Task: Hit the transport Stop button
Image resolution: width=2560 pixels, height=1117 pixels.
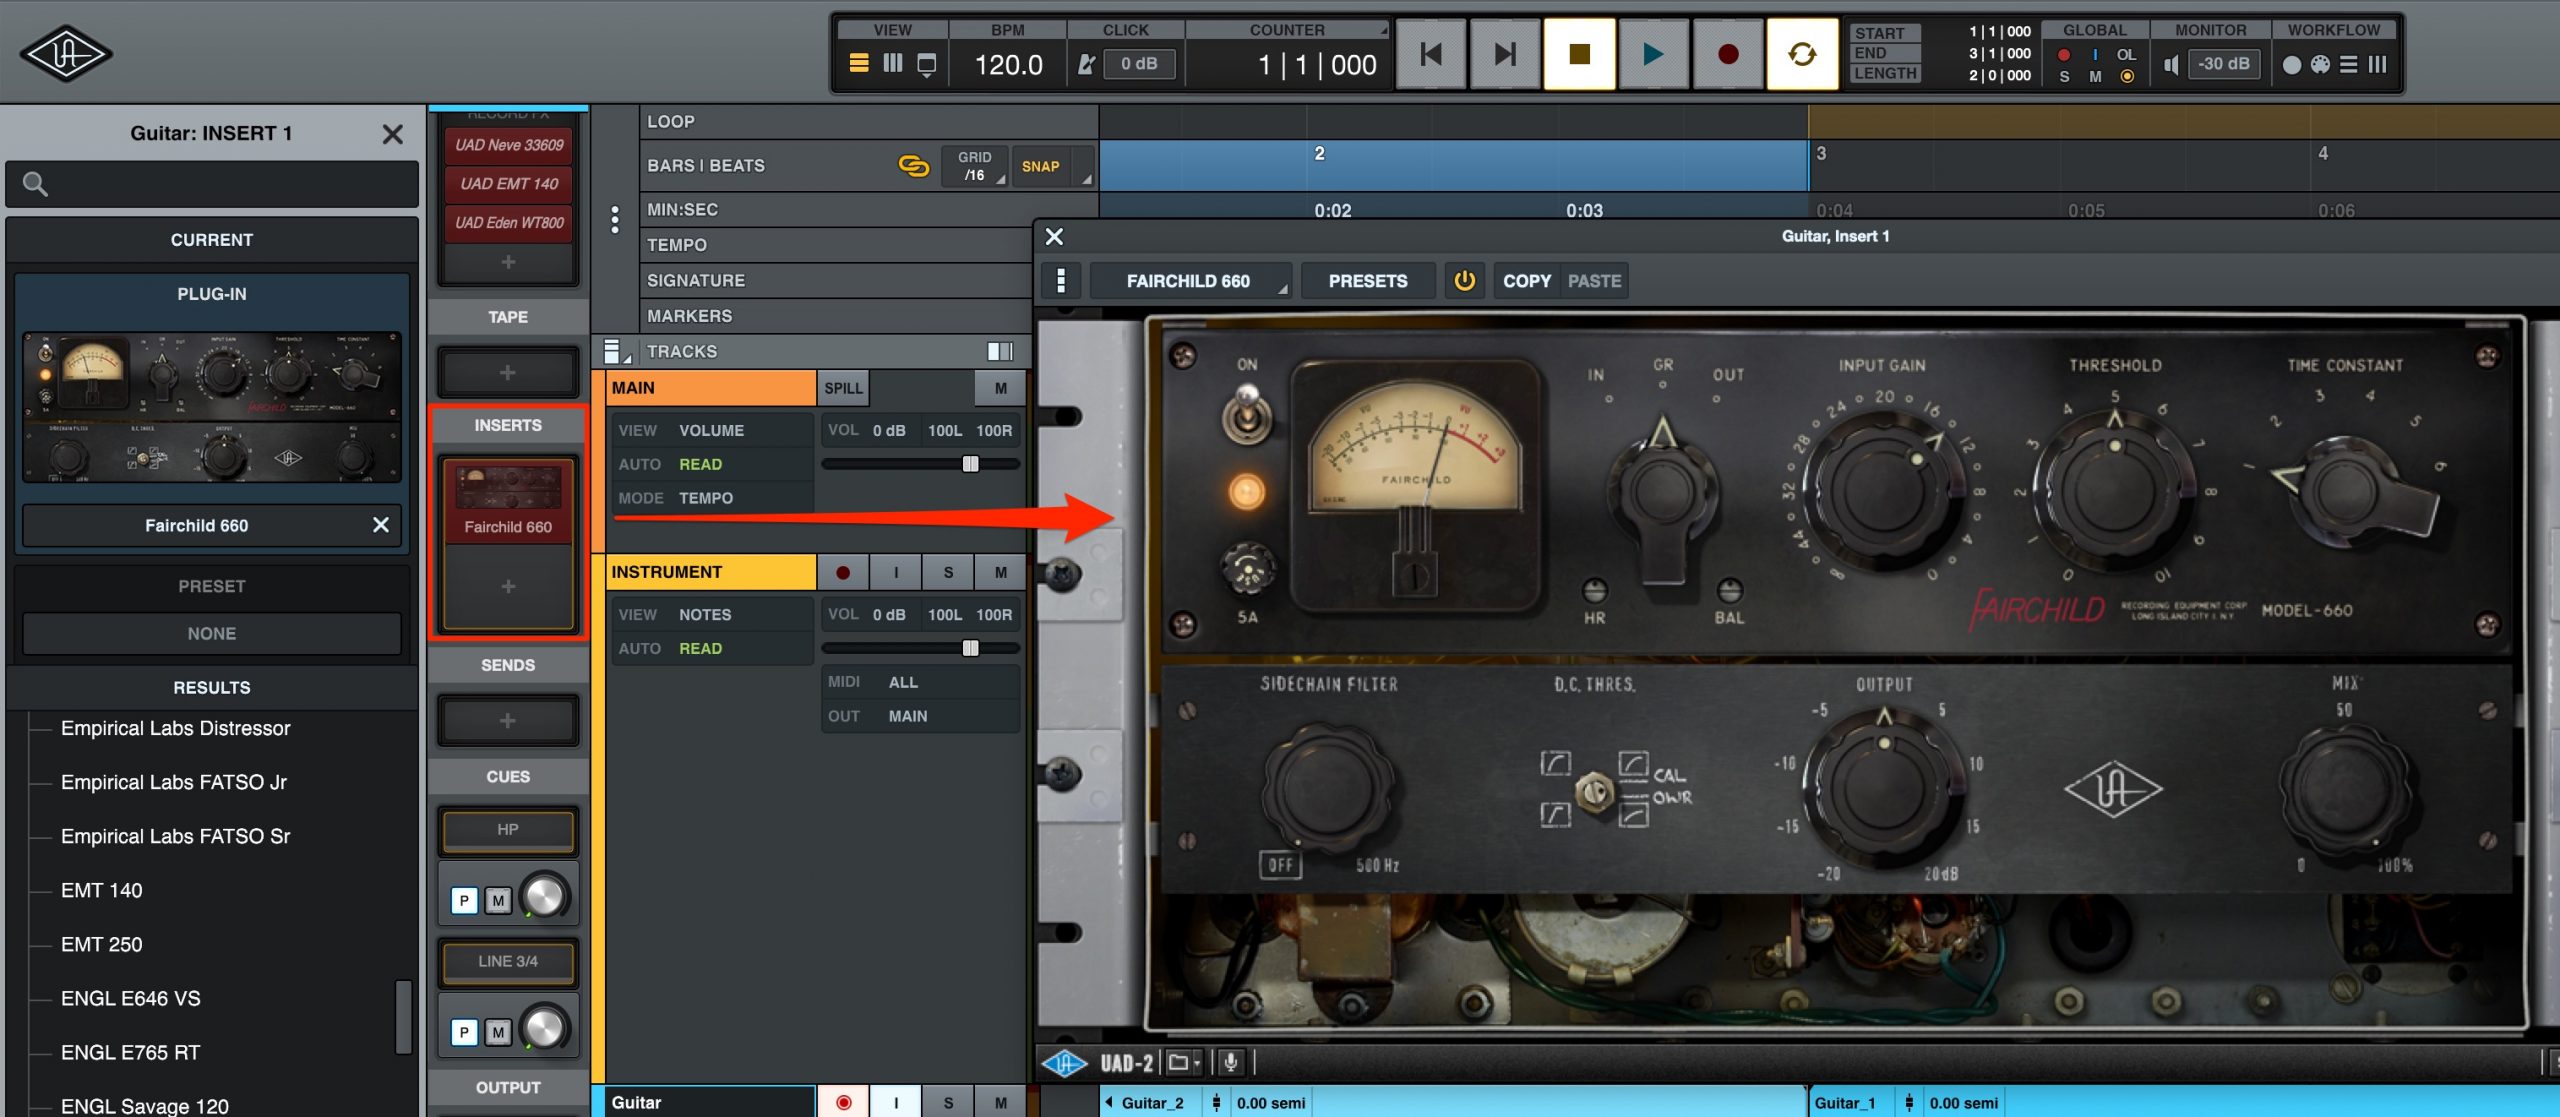Action: coord(1579,54)
